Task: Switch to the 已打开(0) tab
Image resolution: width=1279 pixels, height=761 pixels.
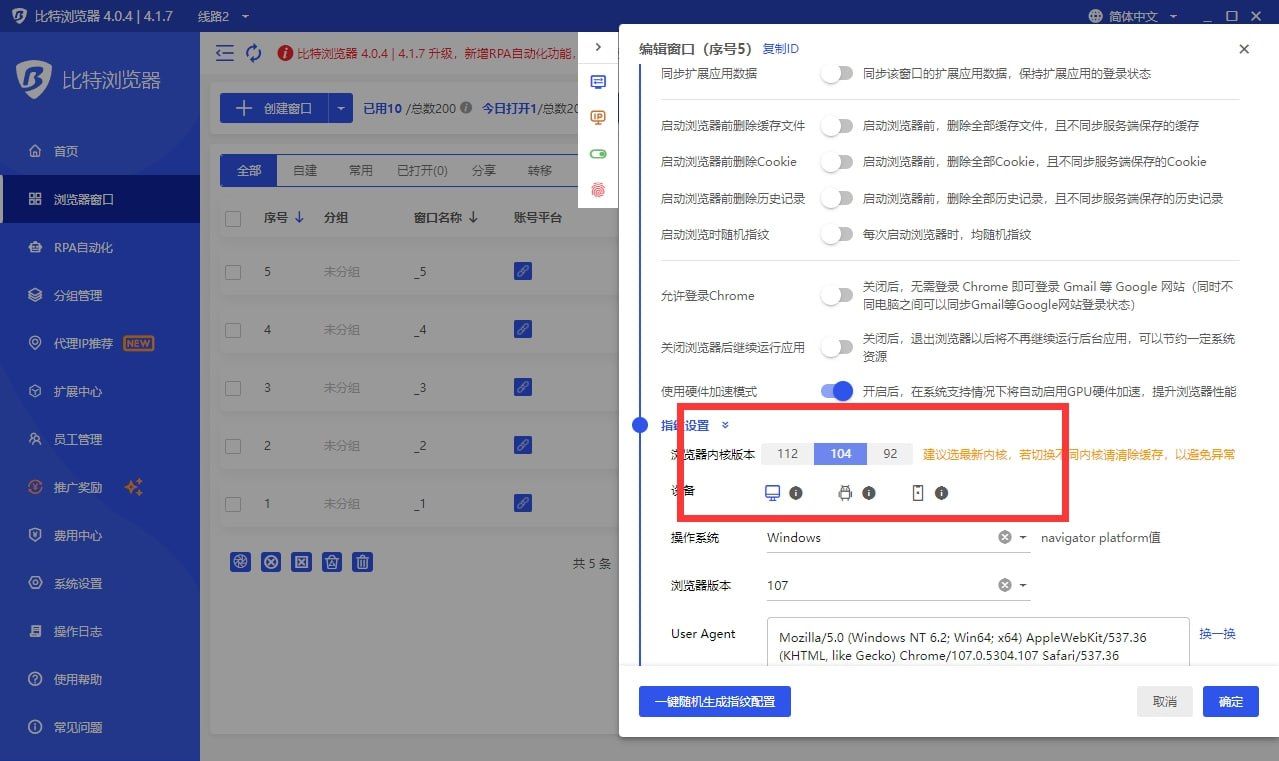Action: coord(422,171)
